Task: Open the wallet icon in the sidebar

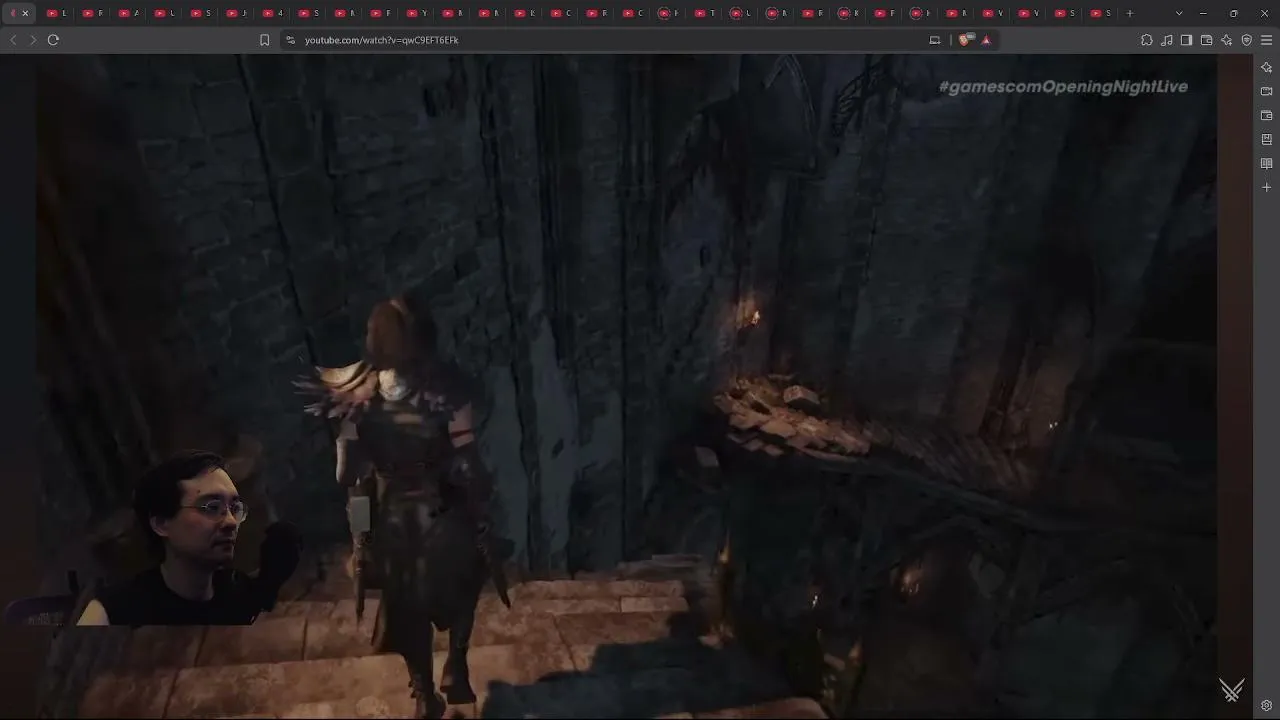Action: [1267, 115]
